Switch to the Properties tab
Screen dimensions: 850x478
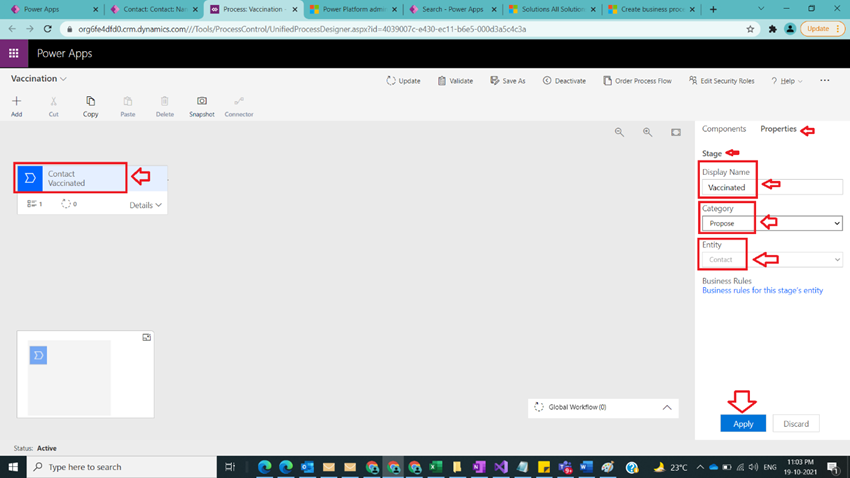pyautogui.click(x=778, y=129)
